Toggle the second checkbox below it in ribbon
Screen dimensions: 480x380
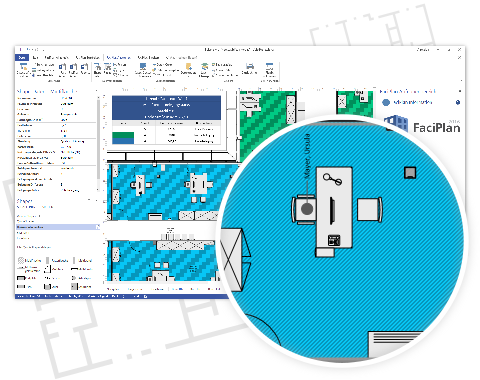(x=214, y=70)
